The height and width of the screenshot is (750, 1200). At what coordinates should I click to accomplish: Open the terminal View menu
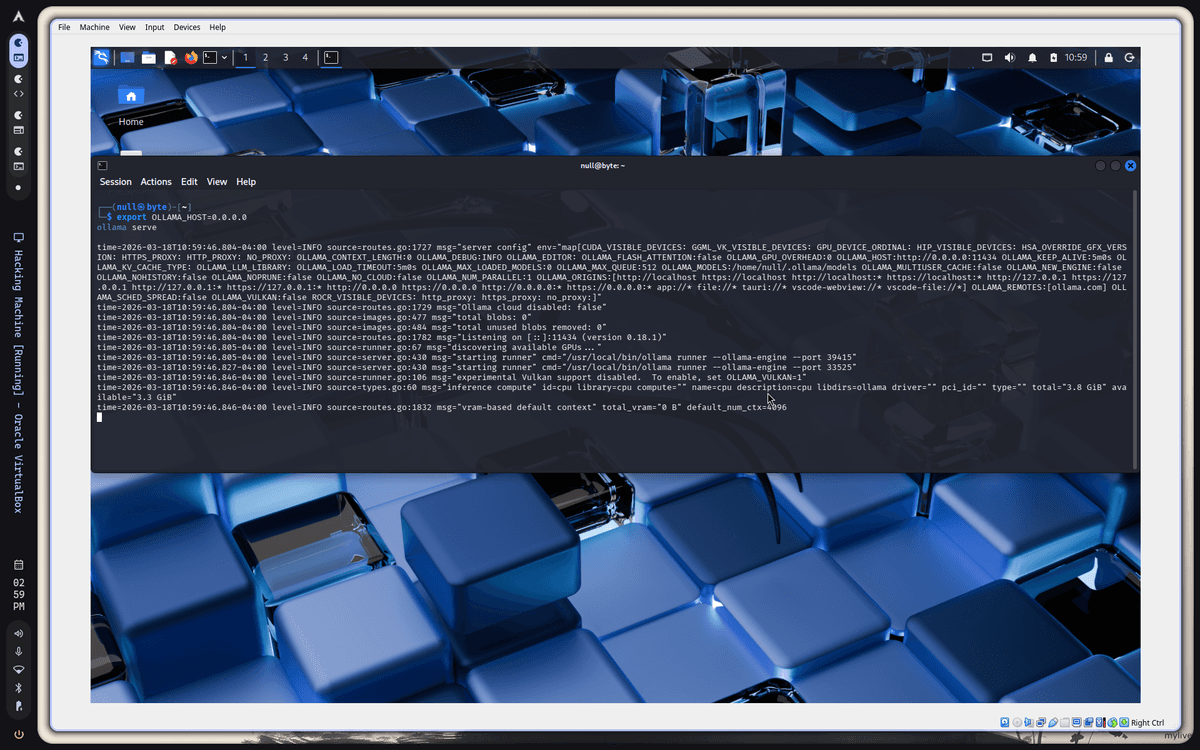[217, 182]
